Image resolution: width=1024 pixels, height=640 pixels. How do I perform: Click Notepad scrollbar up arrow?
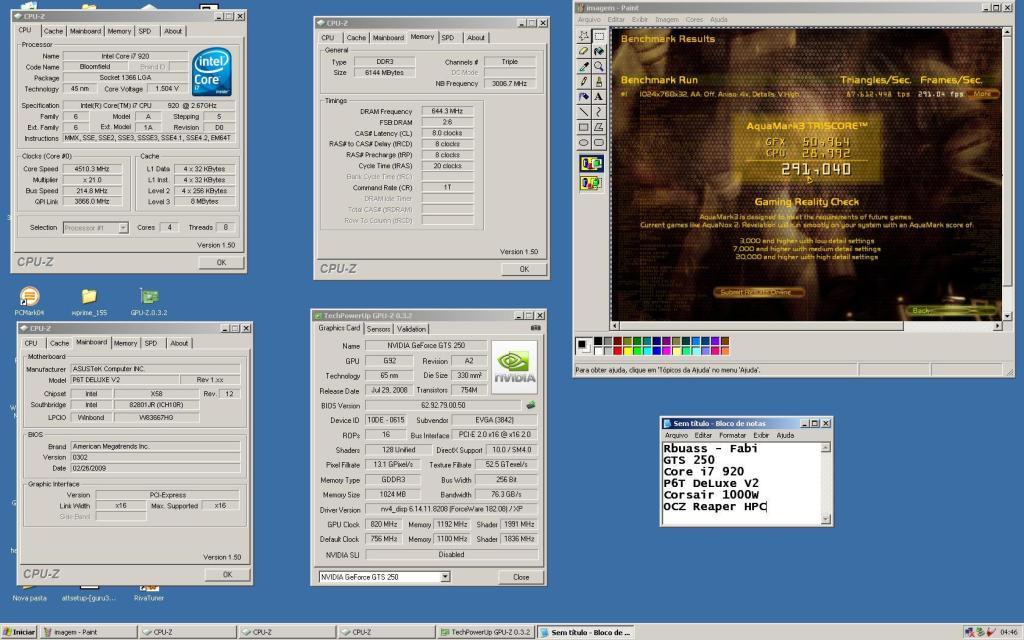pos(825,447)
